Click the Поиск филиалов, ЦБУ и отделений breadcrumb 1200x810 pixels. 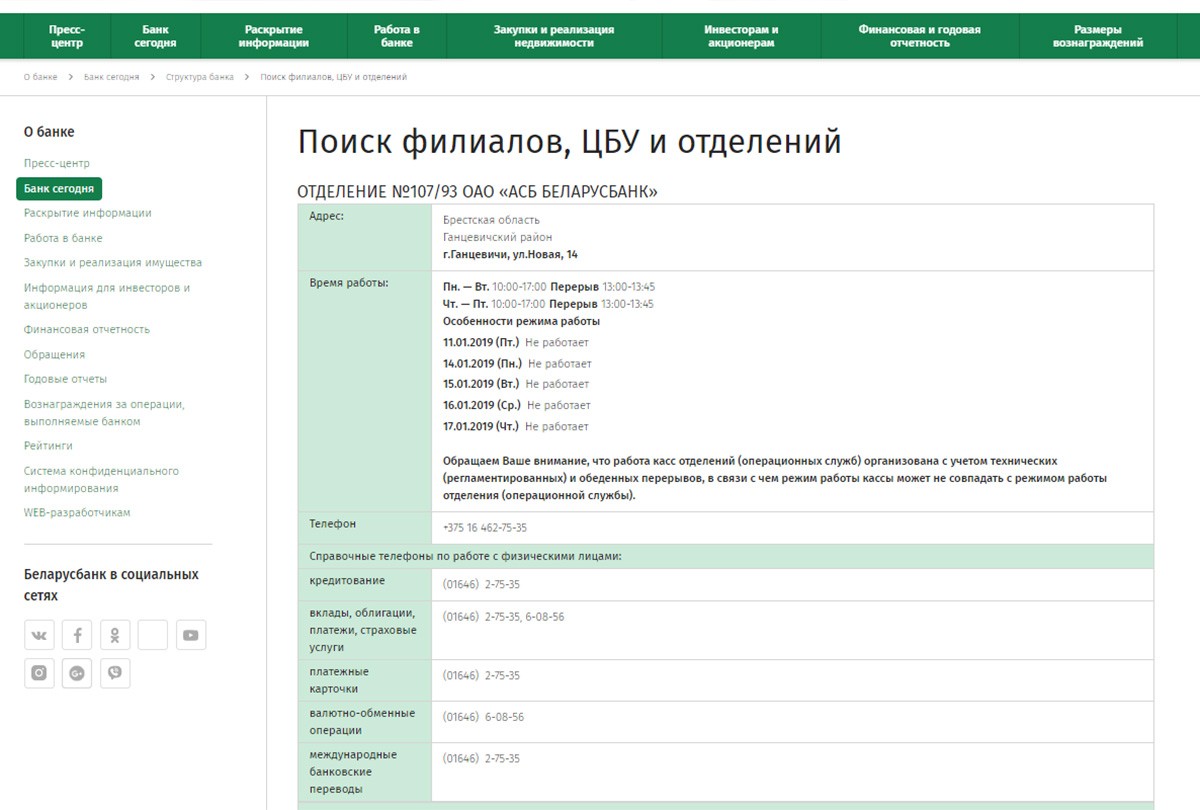click(x=333, y=77)
